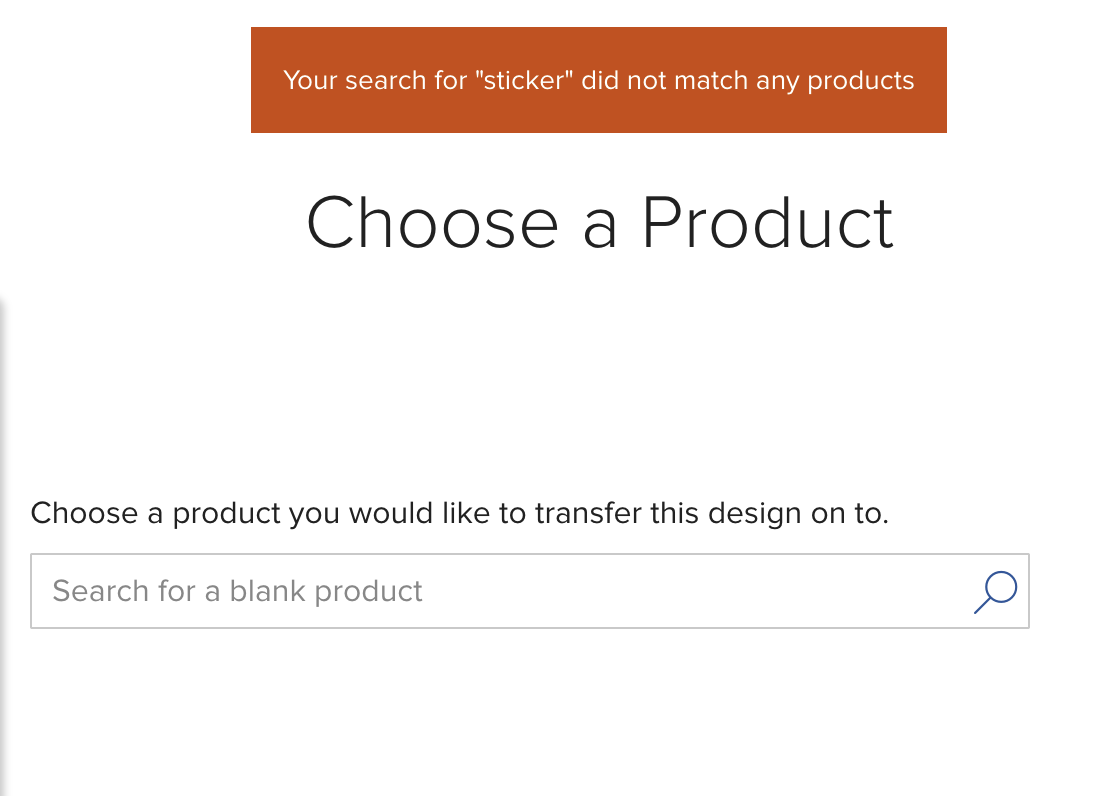
Task: Click "transfer this design on to" text
Action: pos(712,513)
